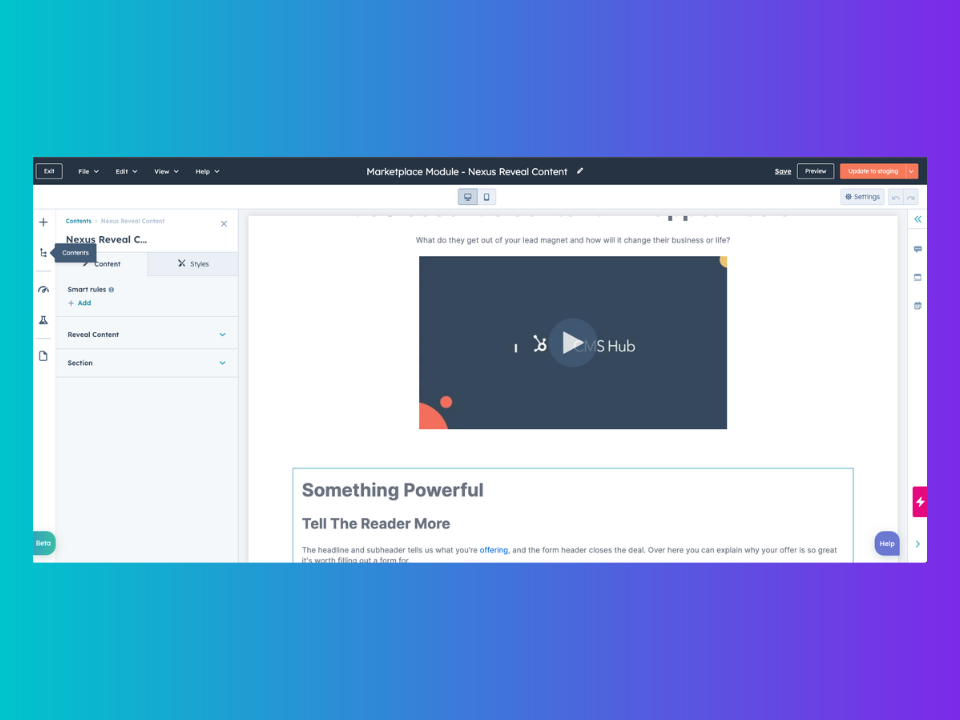Viewport: 960px width, 720px height.
Task: Open the File menu
Action: point(87,171)
